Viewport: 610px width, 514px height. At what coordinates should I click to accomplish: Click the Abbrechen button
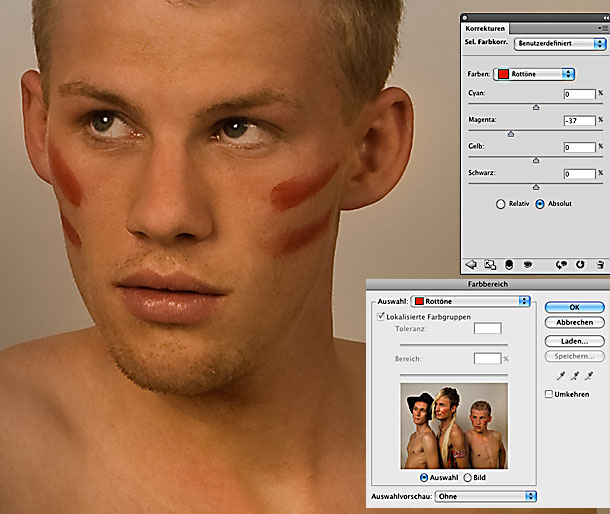tap(575, 322)
